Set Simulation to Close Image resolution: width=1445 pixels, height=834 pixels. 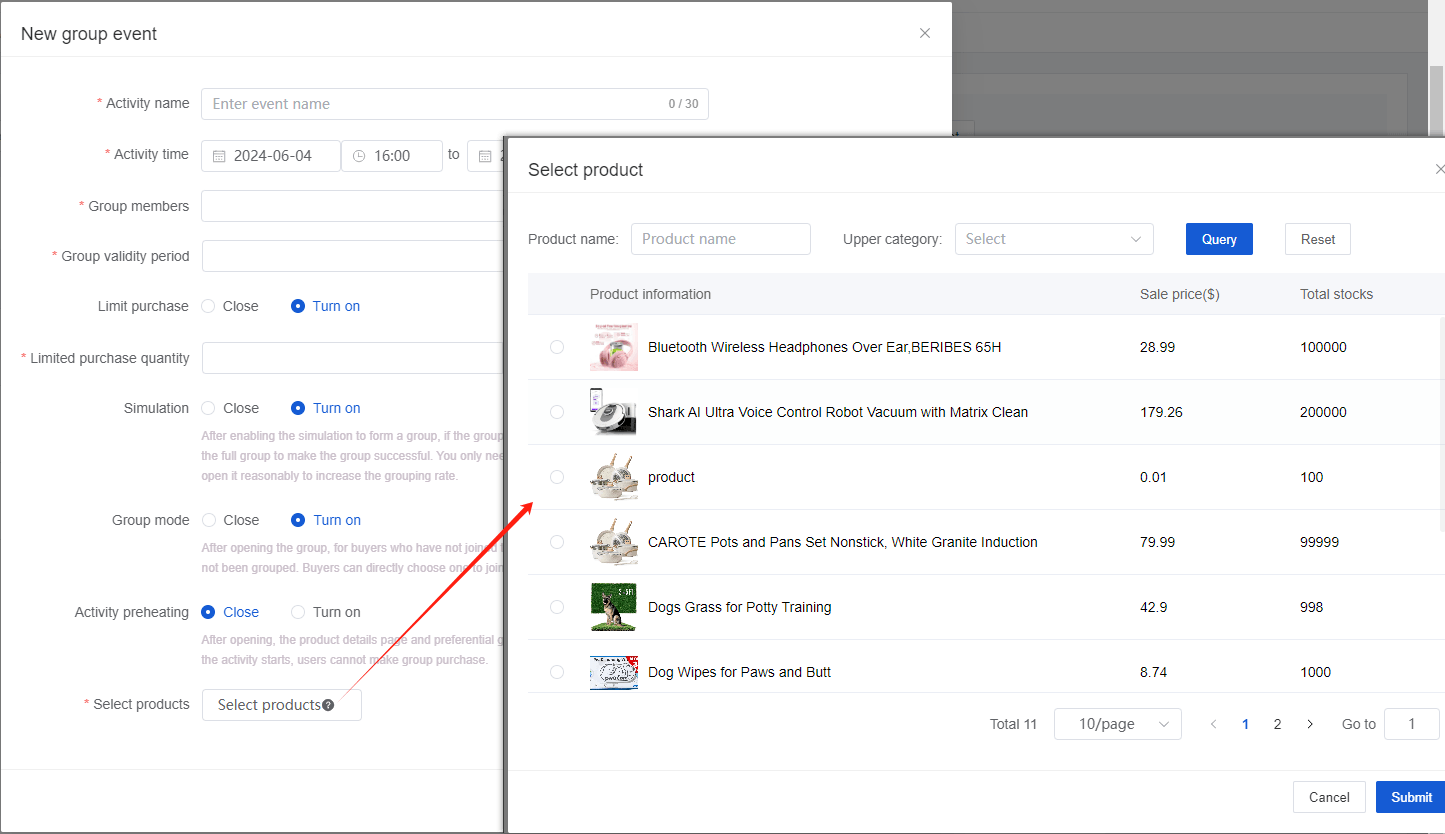pos(230,408)
